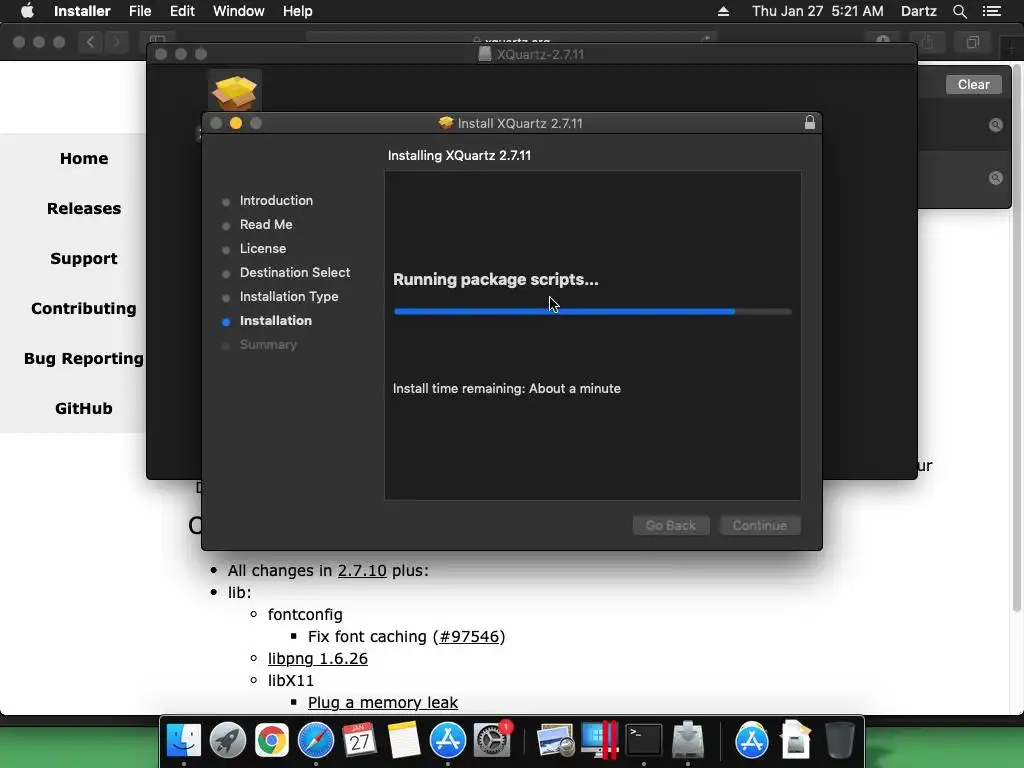
Task: Click Clear in the downloads popover
Action: (x=973, y=84)
